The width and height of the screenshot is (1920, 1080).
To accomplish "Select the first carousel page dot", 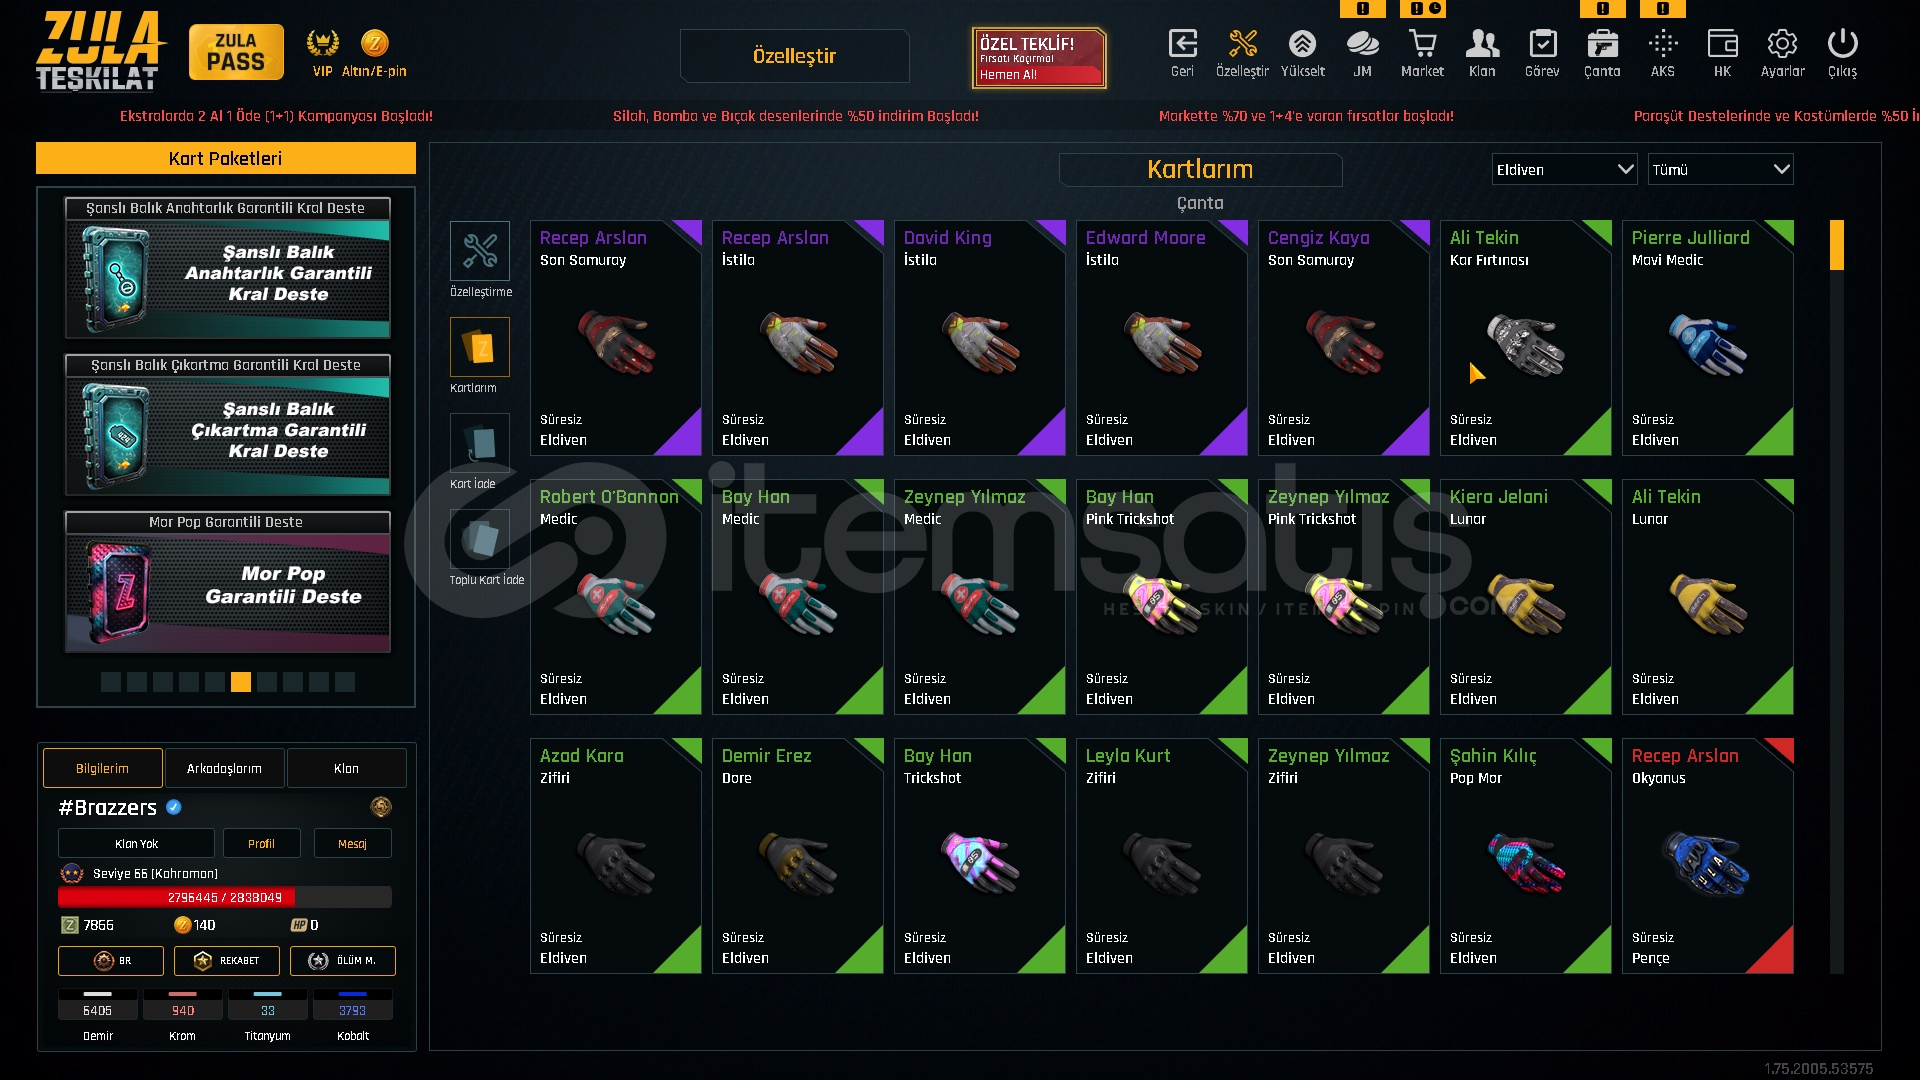I will (111, 682).
